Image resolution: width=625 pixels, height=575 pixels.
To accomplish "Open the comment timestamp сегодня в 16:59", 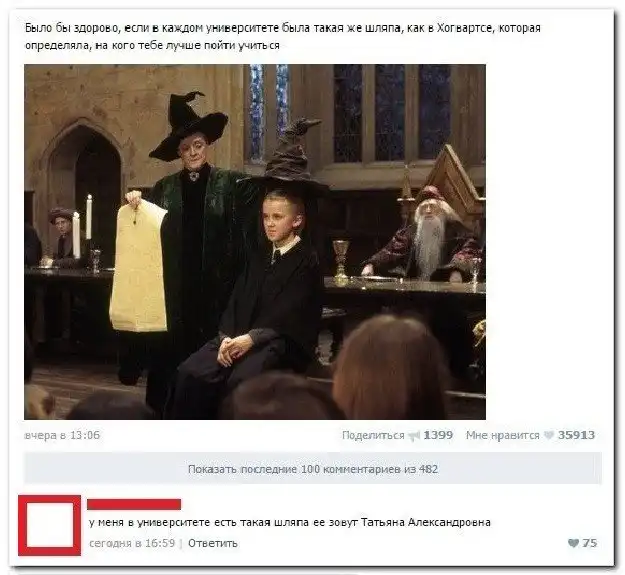I will pyautogui.click(x=132, y=543).
